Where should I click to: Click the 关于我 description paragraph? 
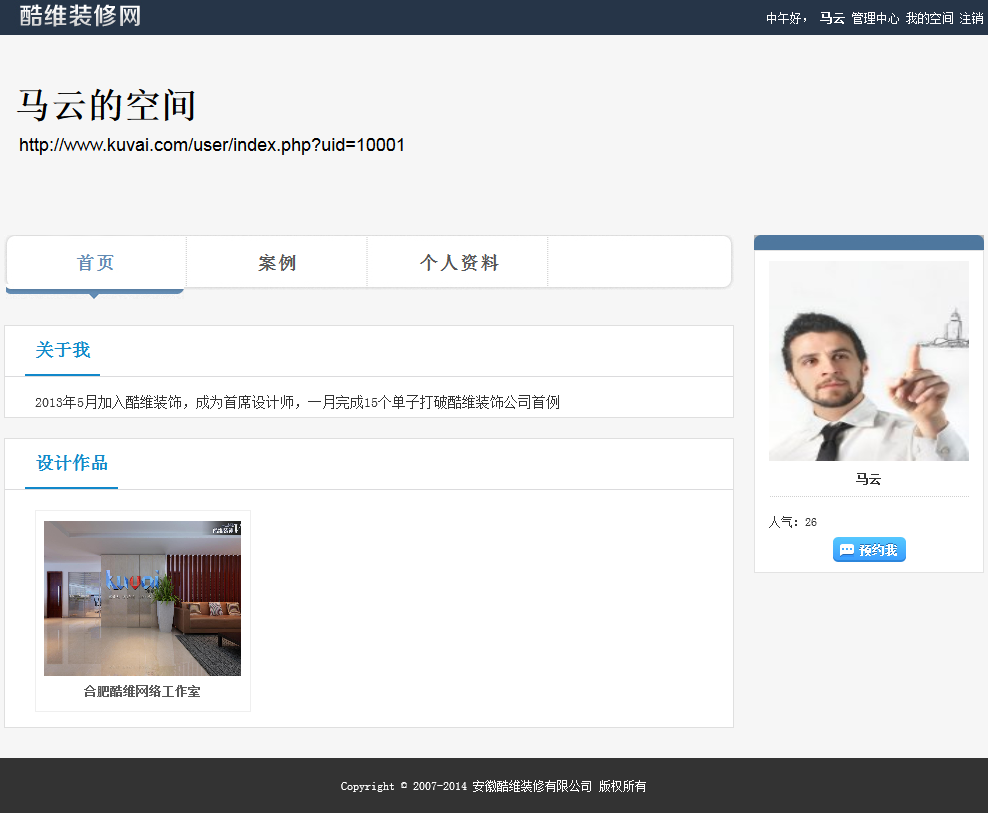(297, 402)
